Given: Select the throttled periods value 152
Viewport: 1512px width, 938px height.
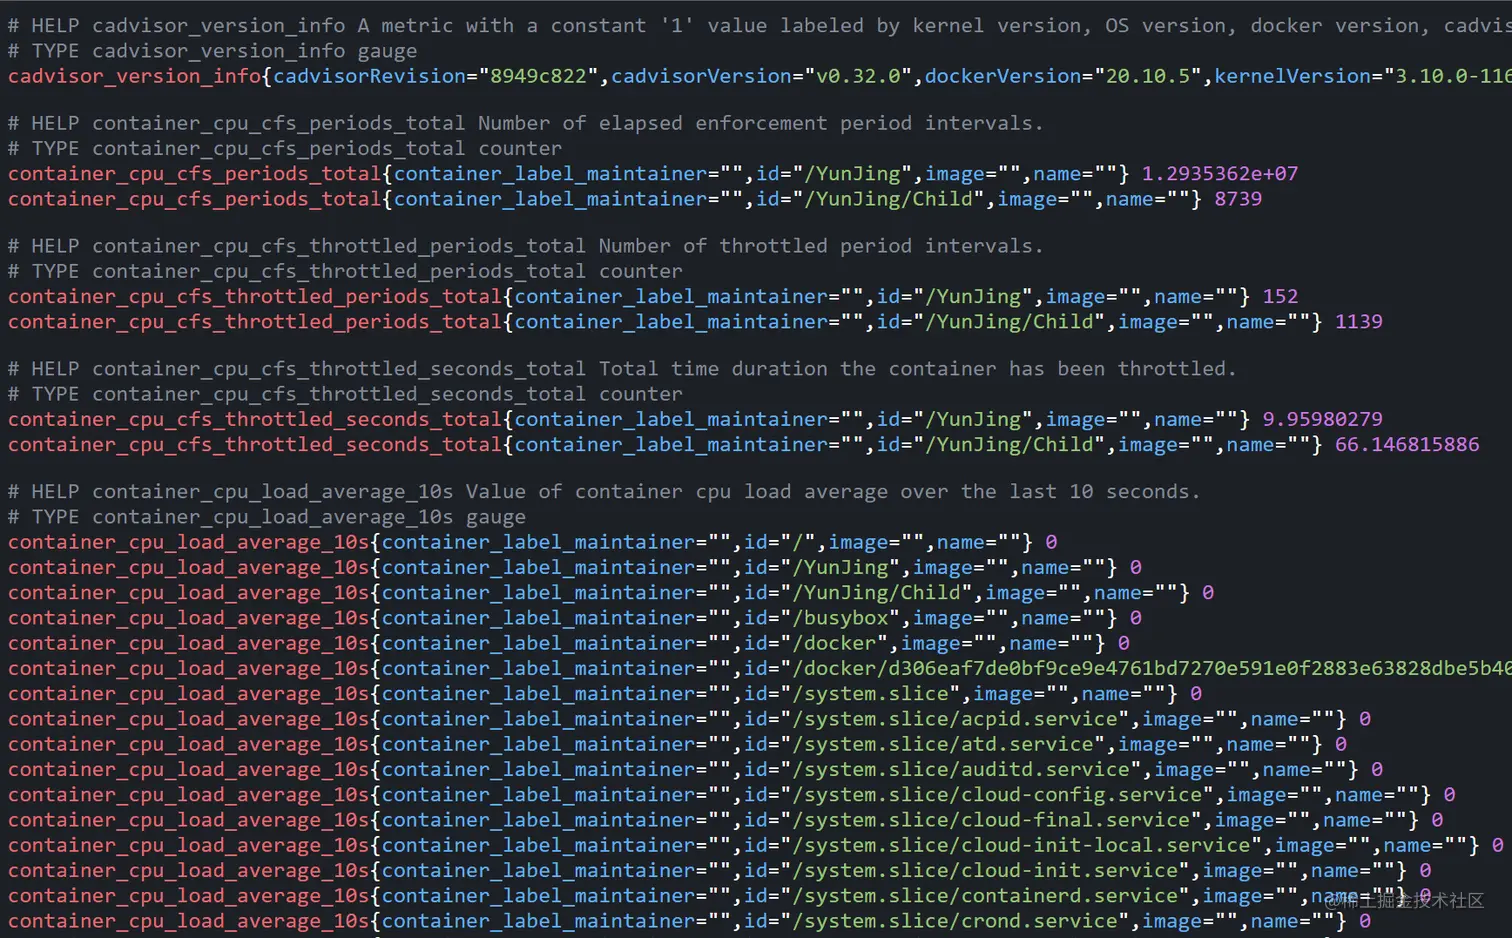Looking at the screenshot, I should (x=1280, y=297).
